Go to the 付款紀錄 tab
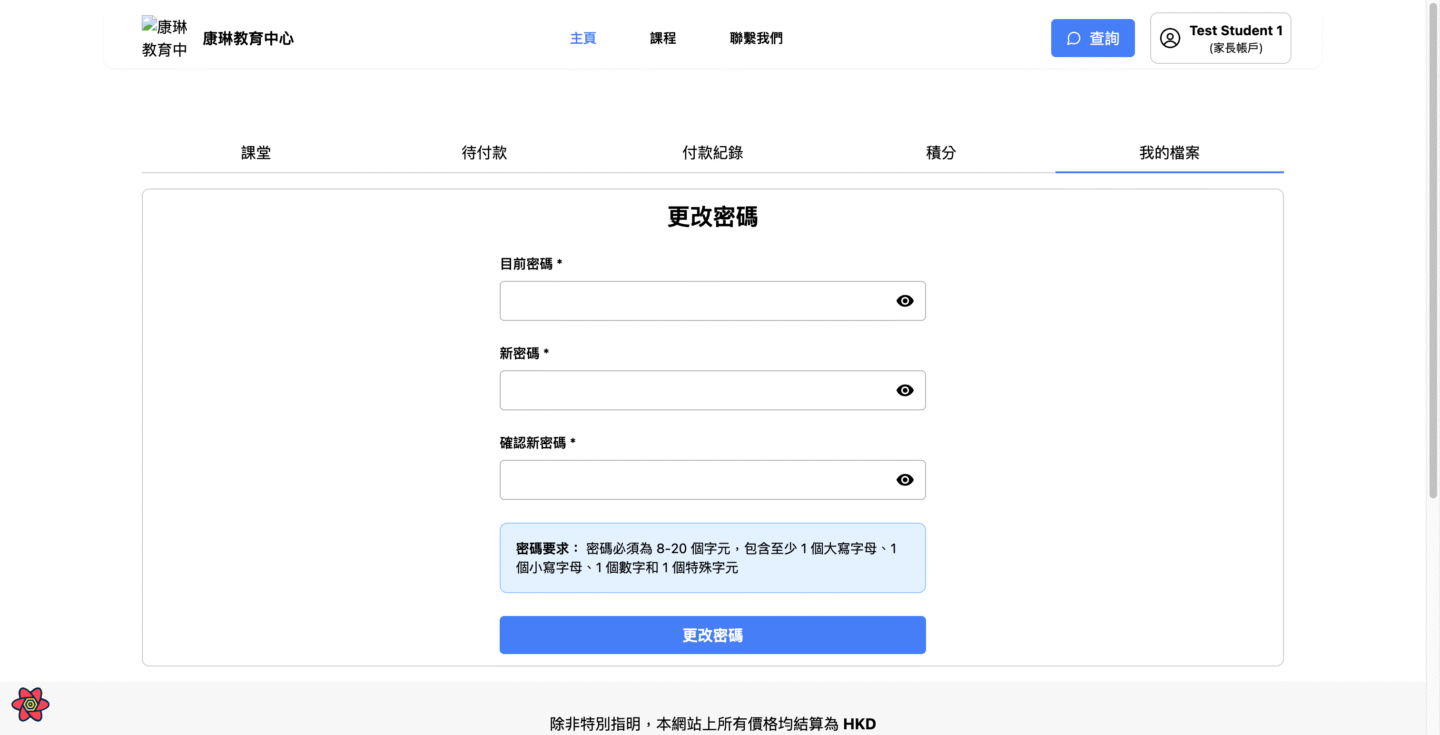Image resolution: width=1440 pixels, height=735 pixels. point(712,153)
